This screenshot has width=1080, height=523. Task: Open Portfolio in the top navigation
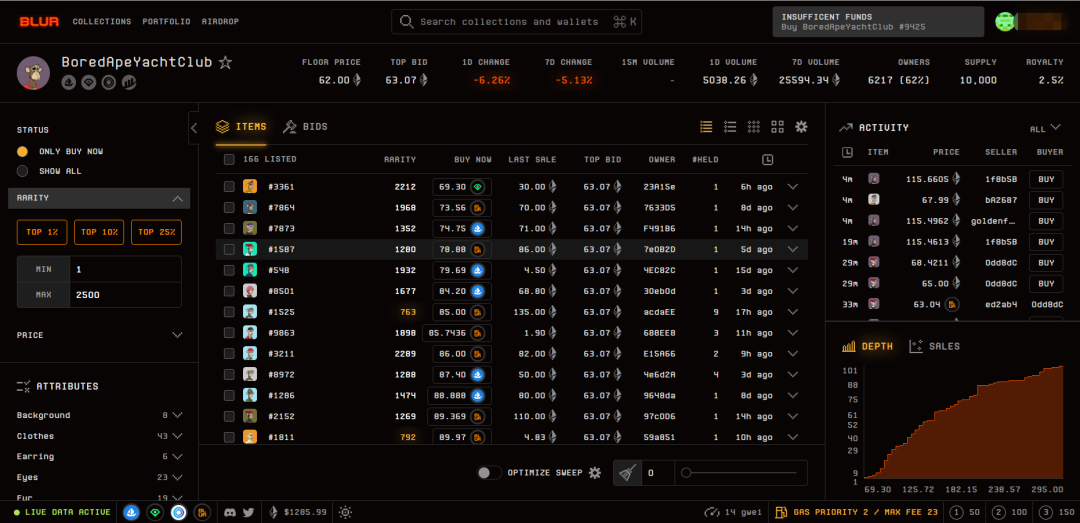coord(165,21)
